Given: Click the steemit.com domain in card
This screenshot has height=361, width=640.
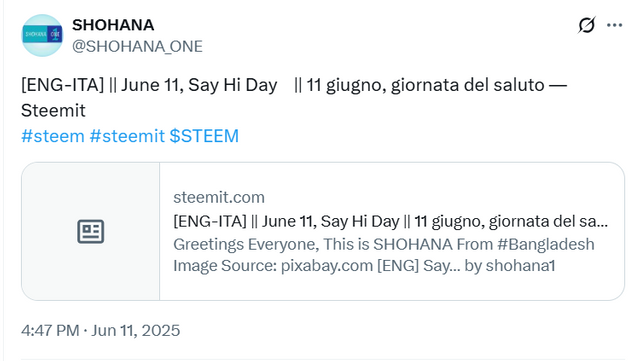Looking at the screenshot, I should tap(219, 198).
